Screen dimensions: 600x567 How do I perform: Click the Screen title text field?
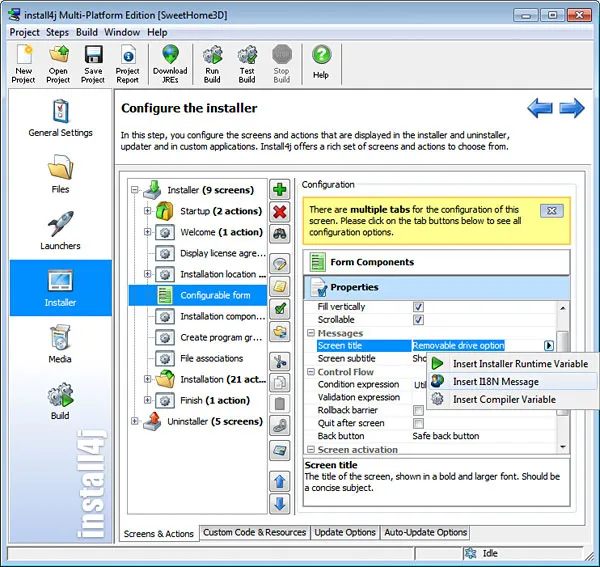pyautogui.click(x=477, y=346)
